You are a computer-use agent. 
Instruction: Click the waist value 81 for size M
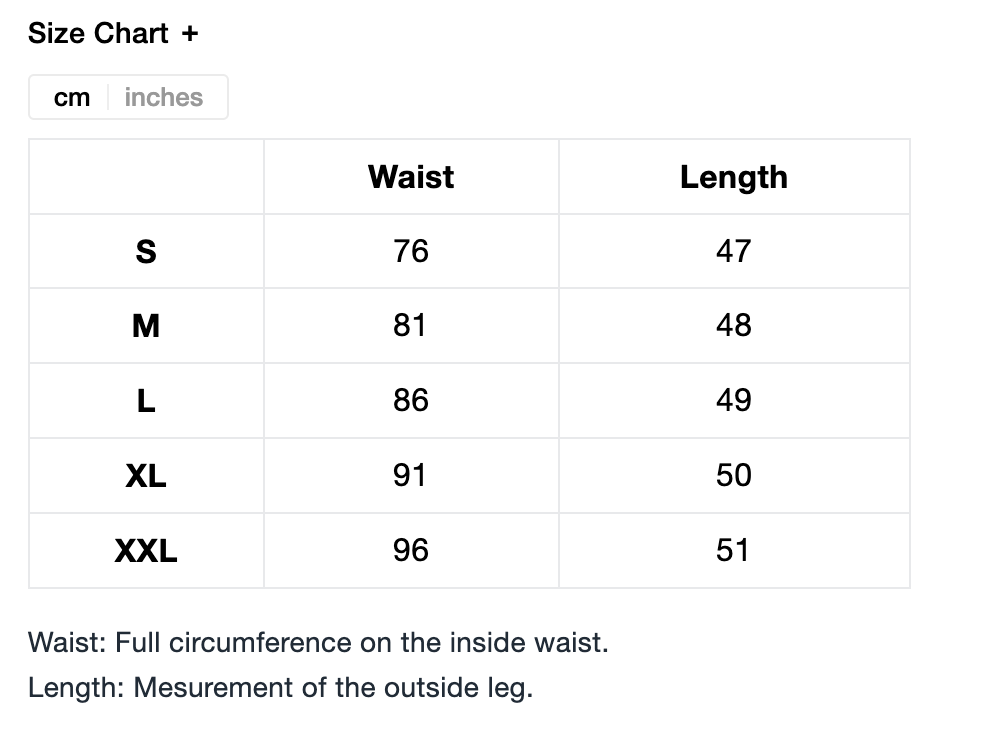pos(410,326)
